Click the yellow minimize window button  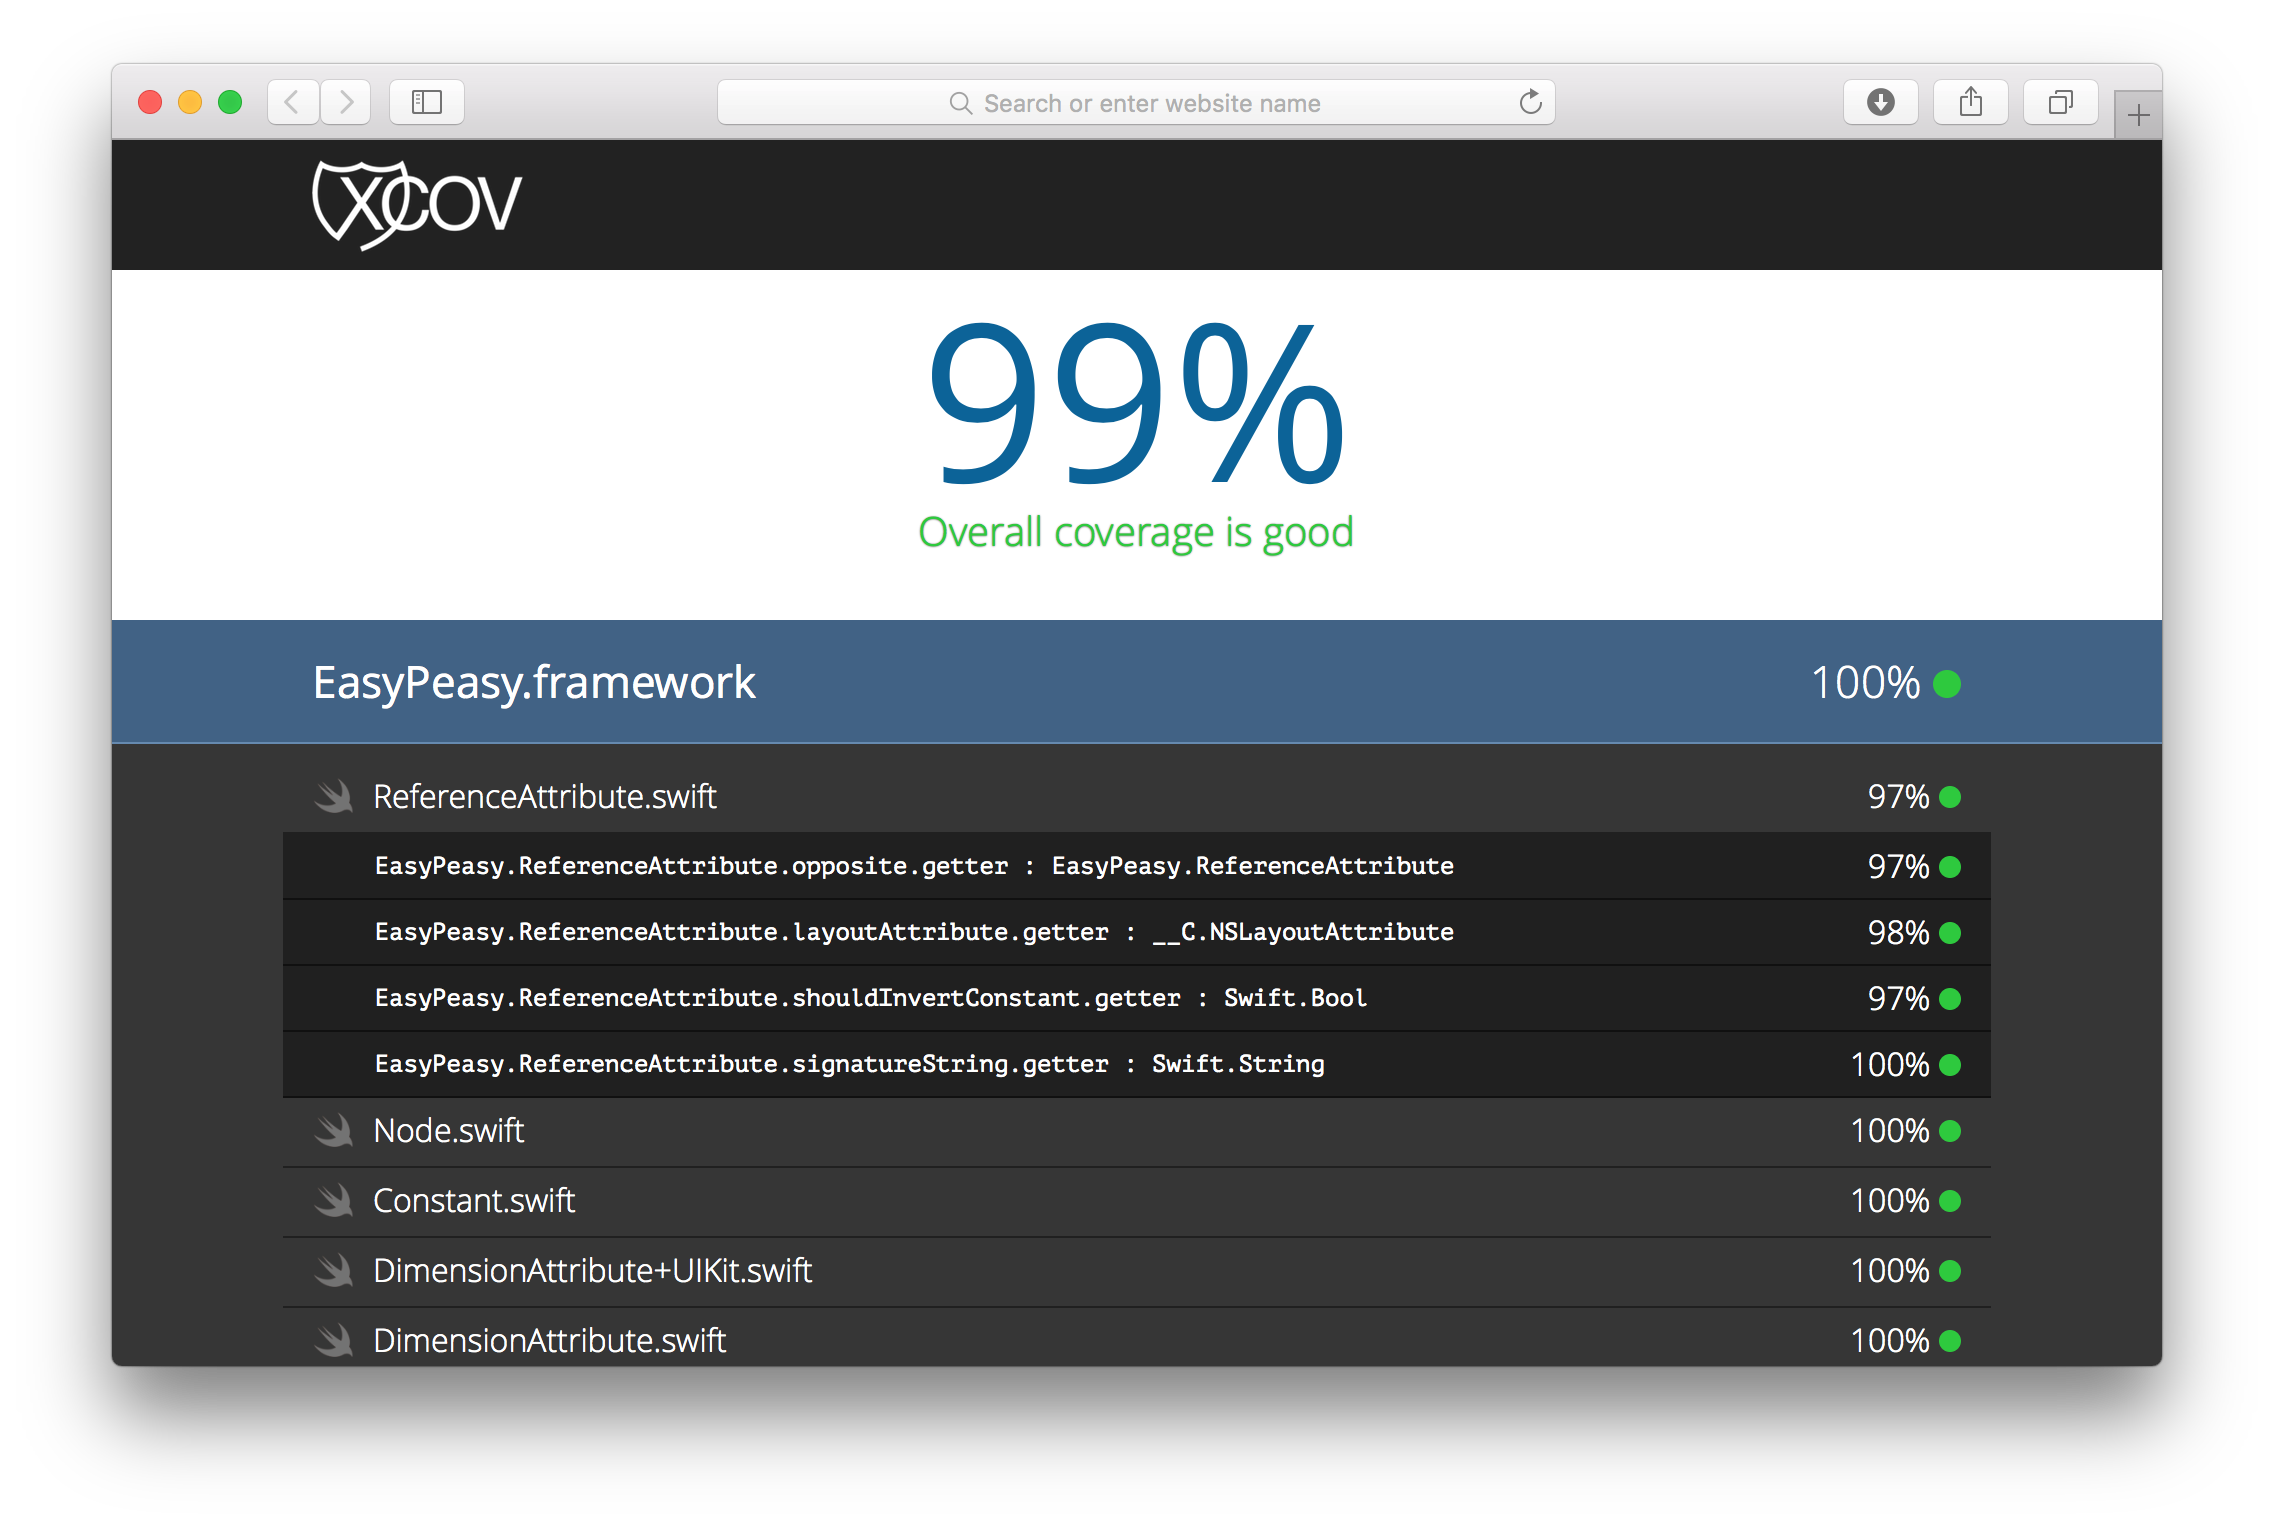click(190, 102)
